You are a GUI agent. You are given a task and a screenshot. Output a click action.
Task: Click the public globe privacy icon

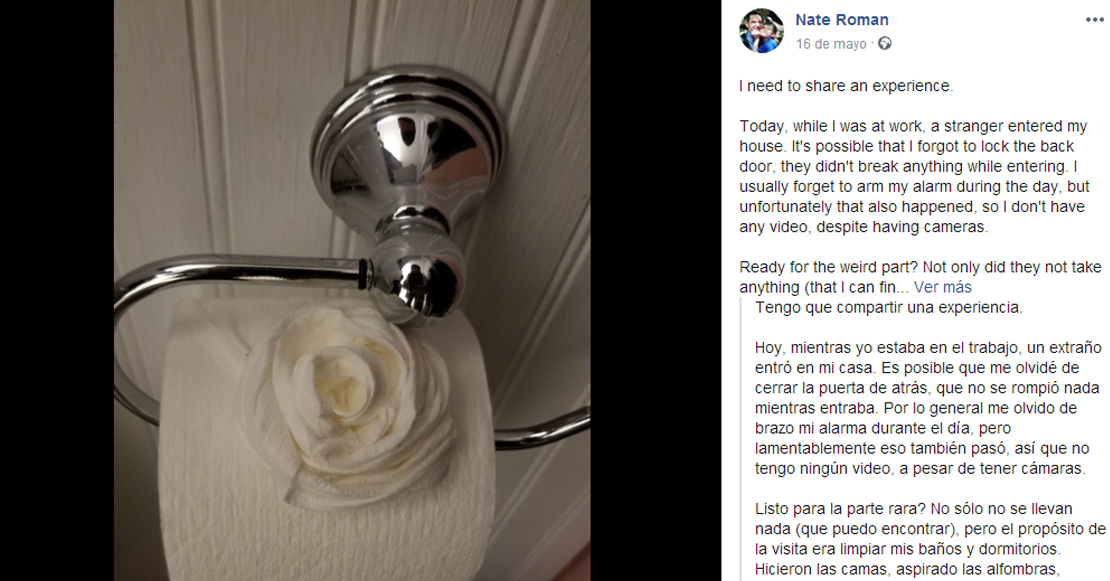tap(885, 44)
